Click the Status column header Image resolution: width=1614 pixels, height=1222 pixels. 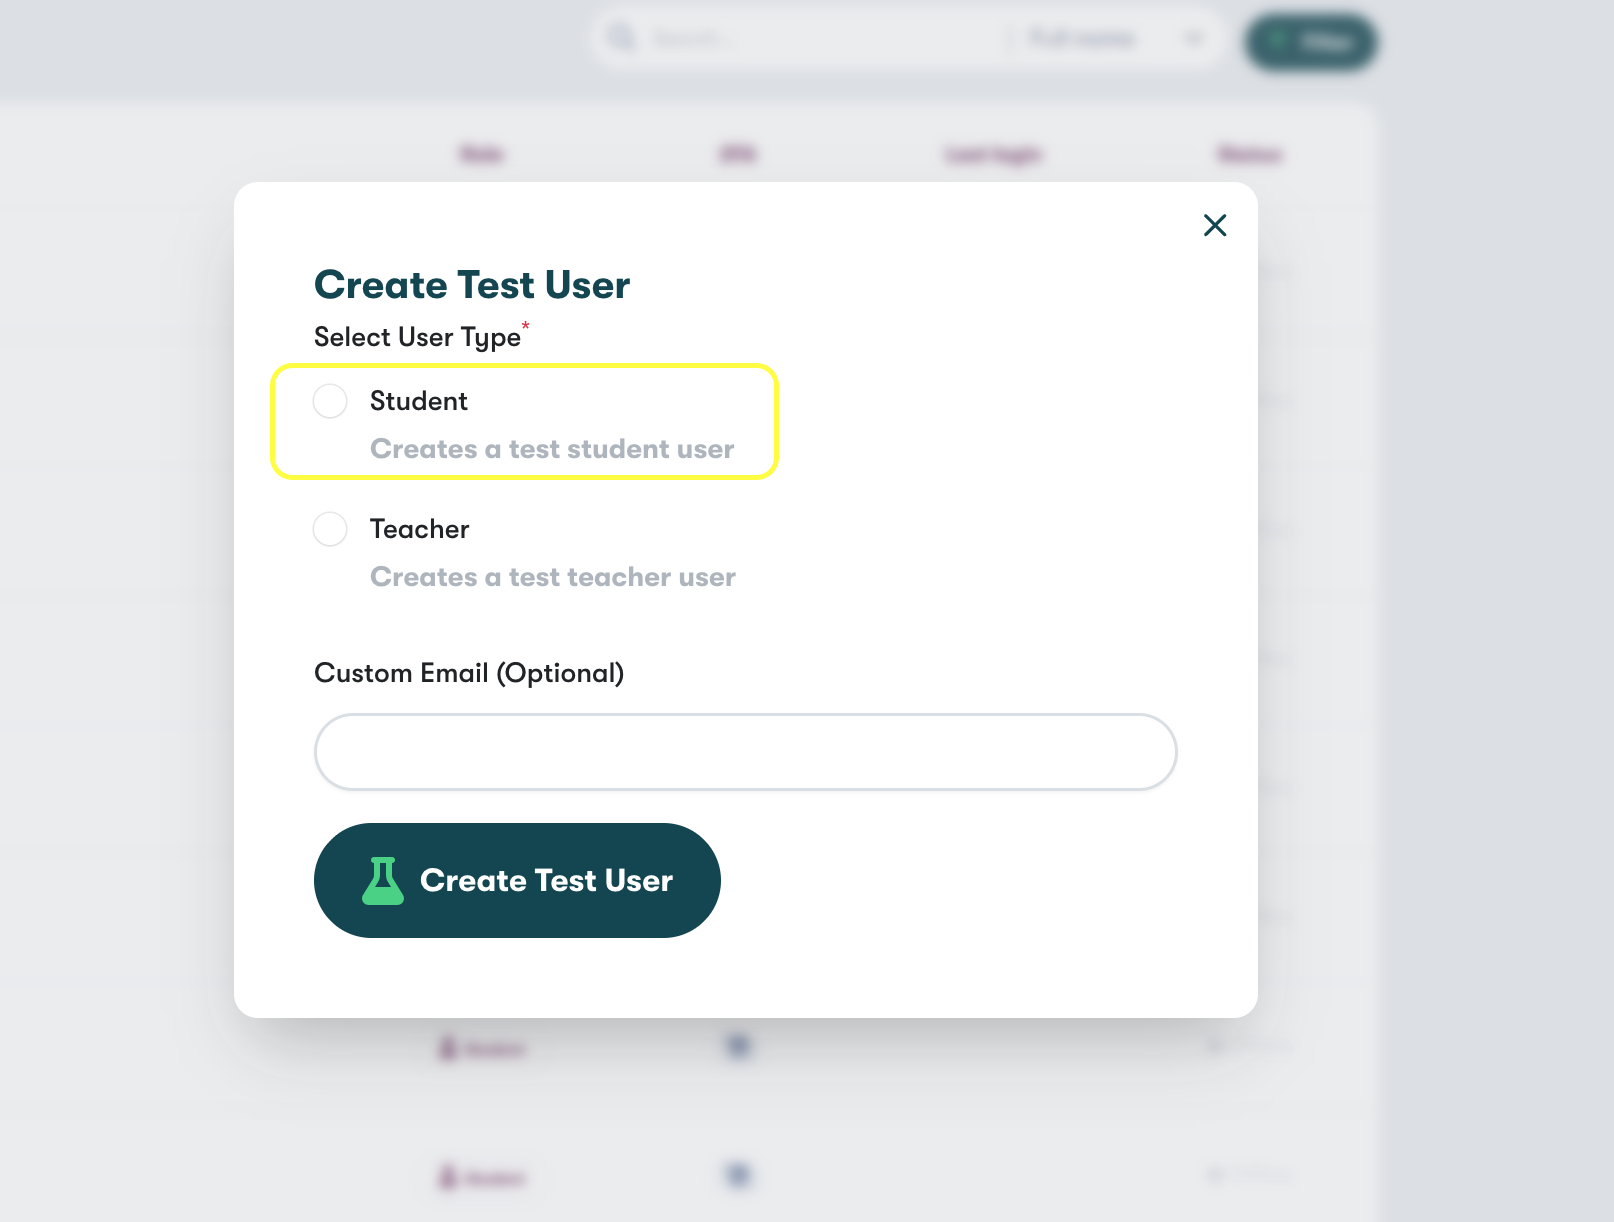point(1250,154)
